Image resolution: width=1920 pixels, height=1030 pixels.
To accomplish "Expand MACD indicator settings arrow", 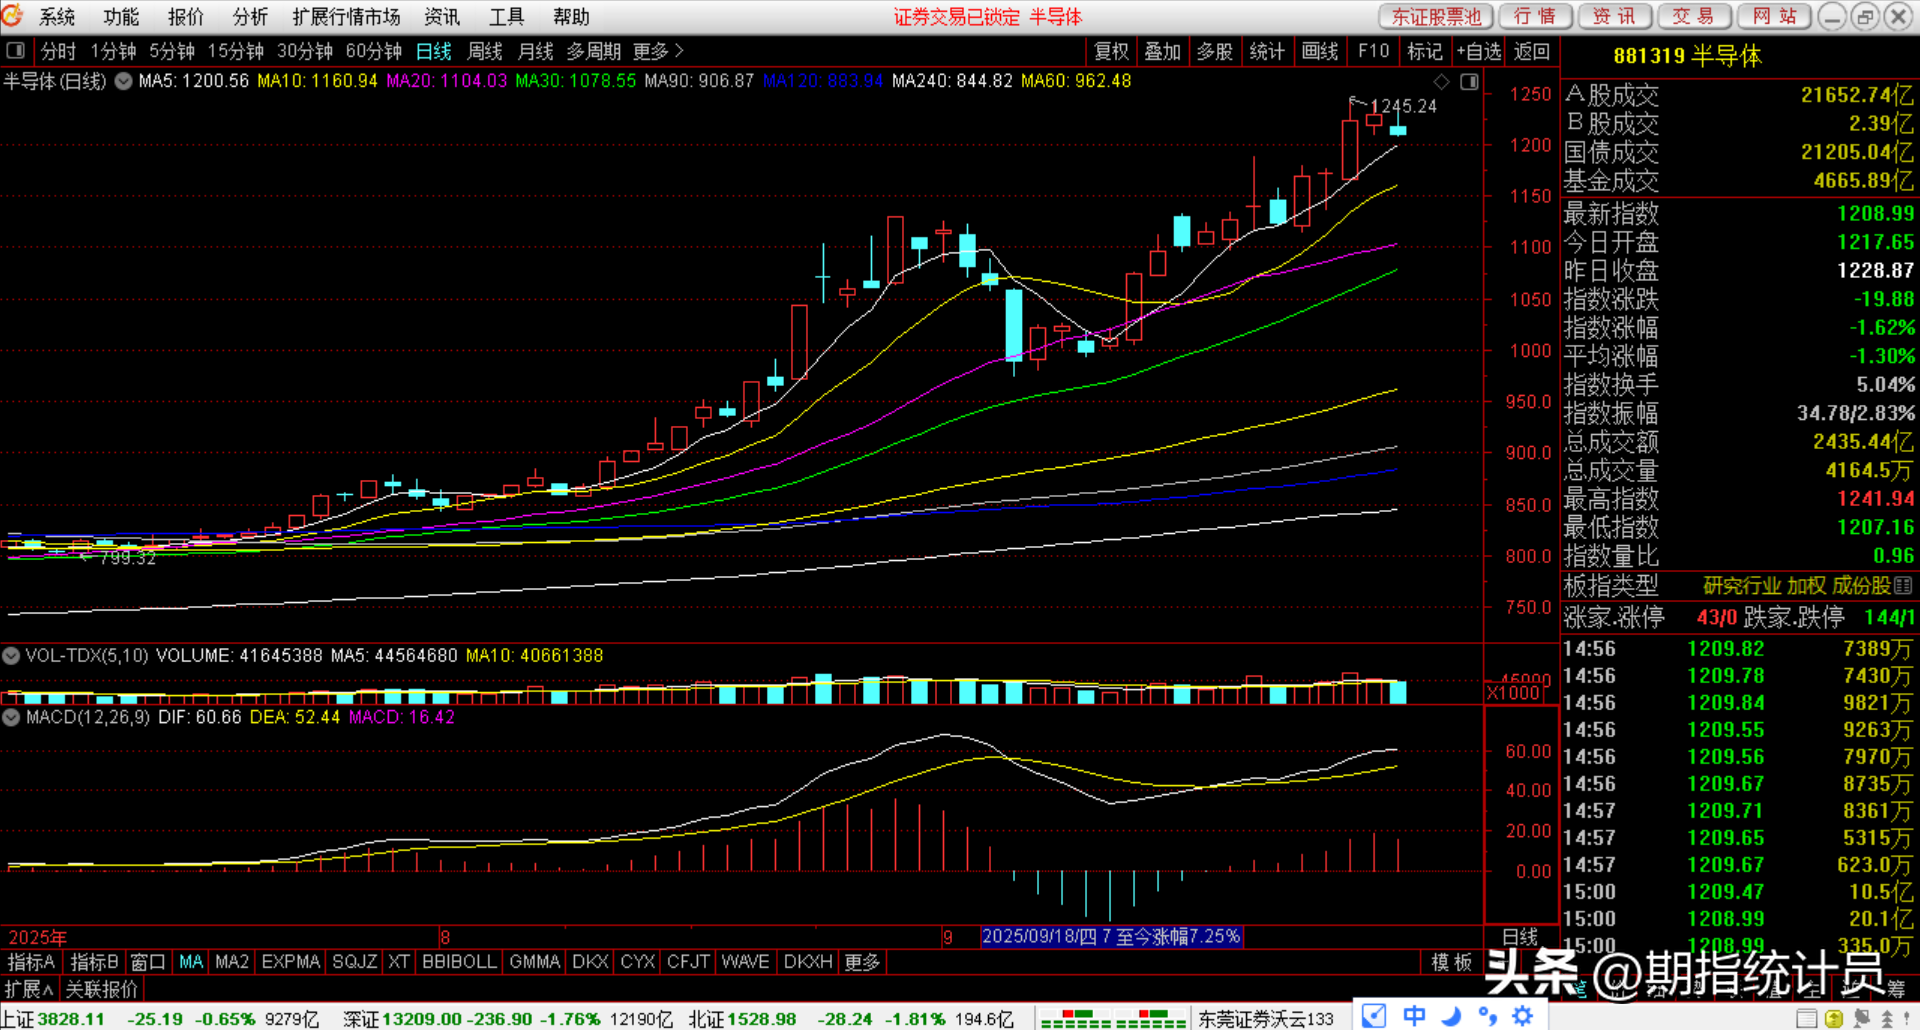I will pos(11,718).
